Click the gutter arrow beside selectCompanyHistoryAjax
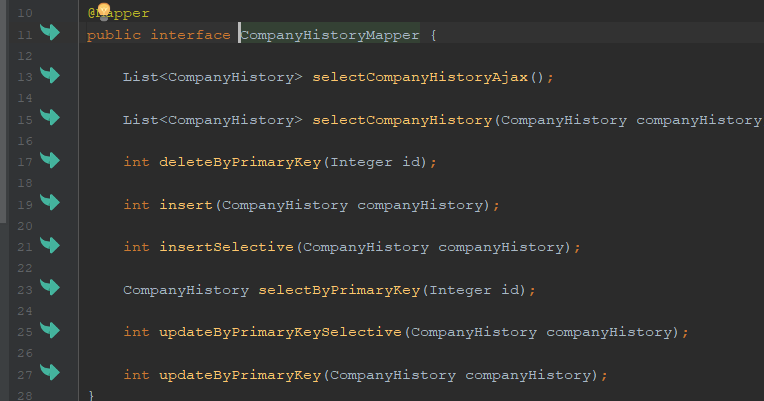Image resolution: width=764 pixels, height=401 pixels. 50,75
